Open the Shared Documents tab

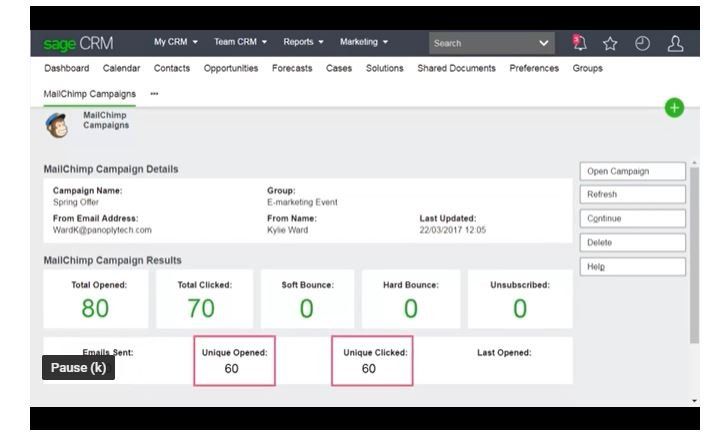tap(456, 68)
